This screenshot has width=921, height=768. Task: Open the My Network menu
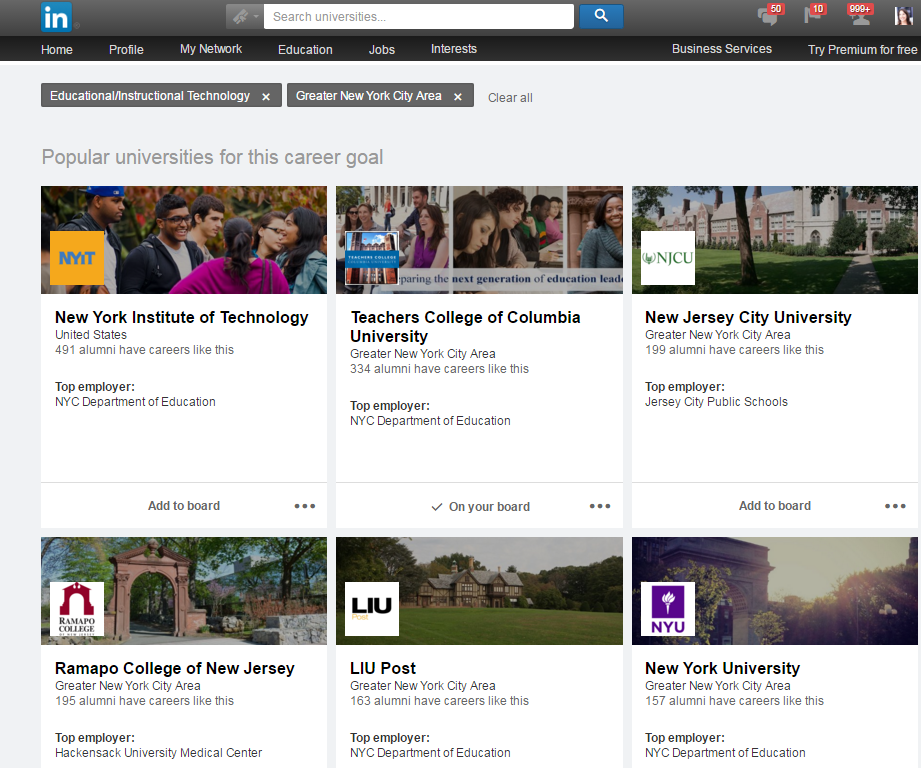[211, 49]
